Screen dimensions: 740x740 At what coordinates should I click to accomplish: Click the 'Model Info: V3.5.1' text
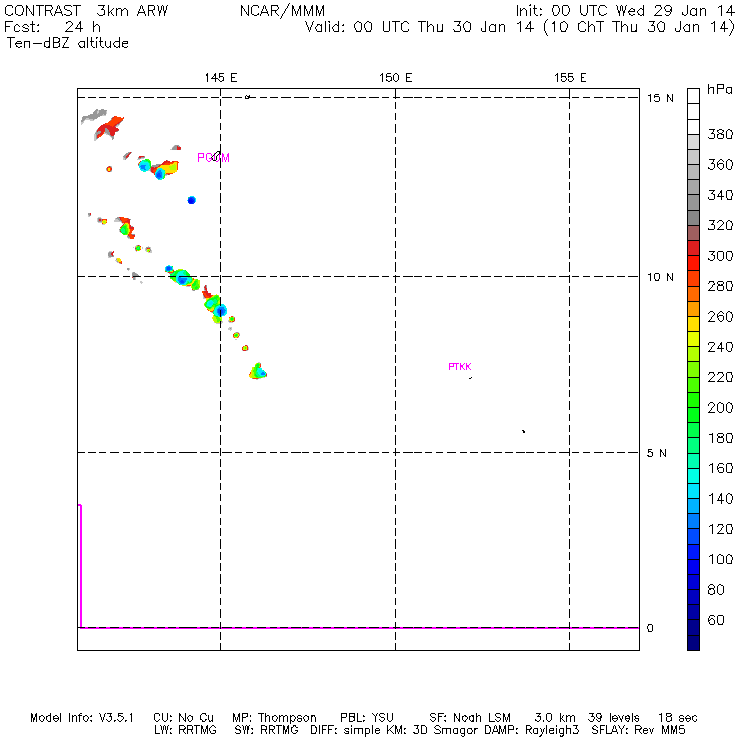click(x=82, y=718)
